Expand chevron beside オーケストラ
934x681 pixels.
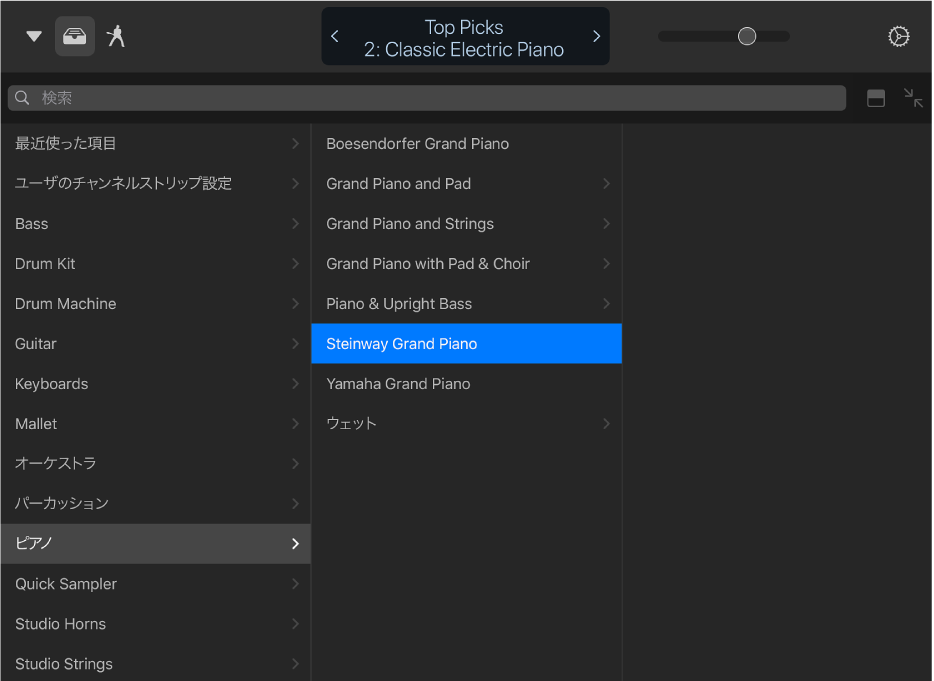[295, 464]
